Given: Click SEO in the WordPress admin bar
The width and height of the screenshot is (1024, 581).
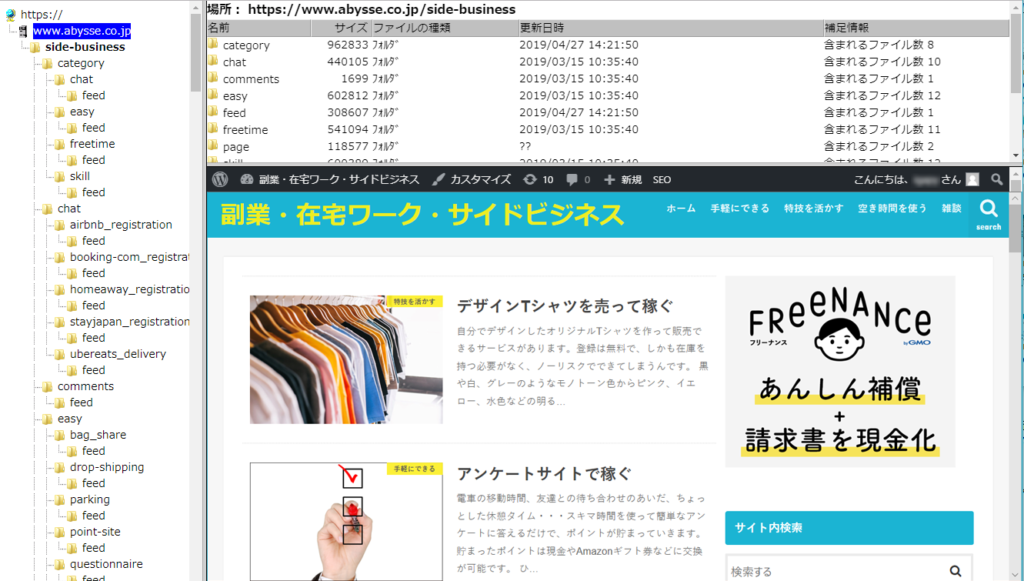Looking at the screenshot, I should pyautogui.click(x=662, y=181).
